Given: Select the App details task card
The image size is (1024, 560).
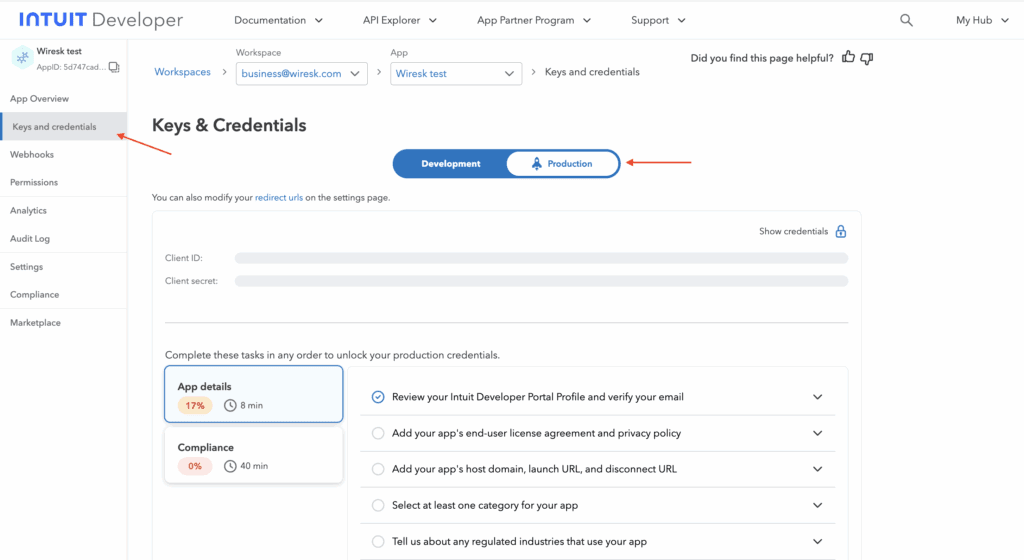Looking at the screenshot, I should (x=253, y=394).
